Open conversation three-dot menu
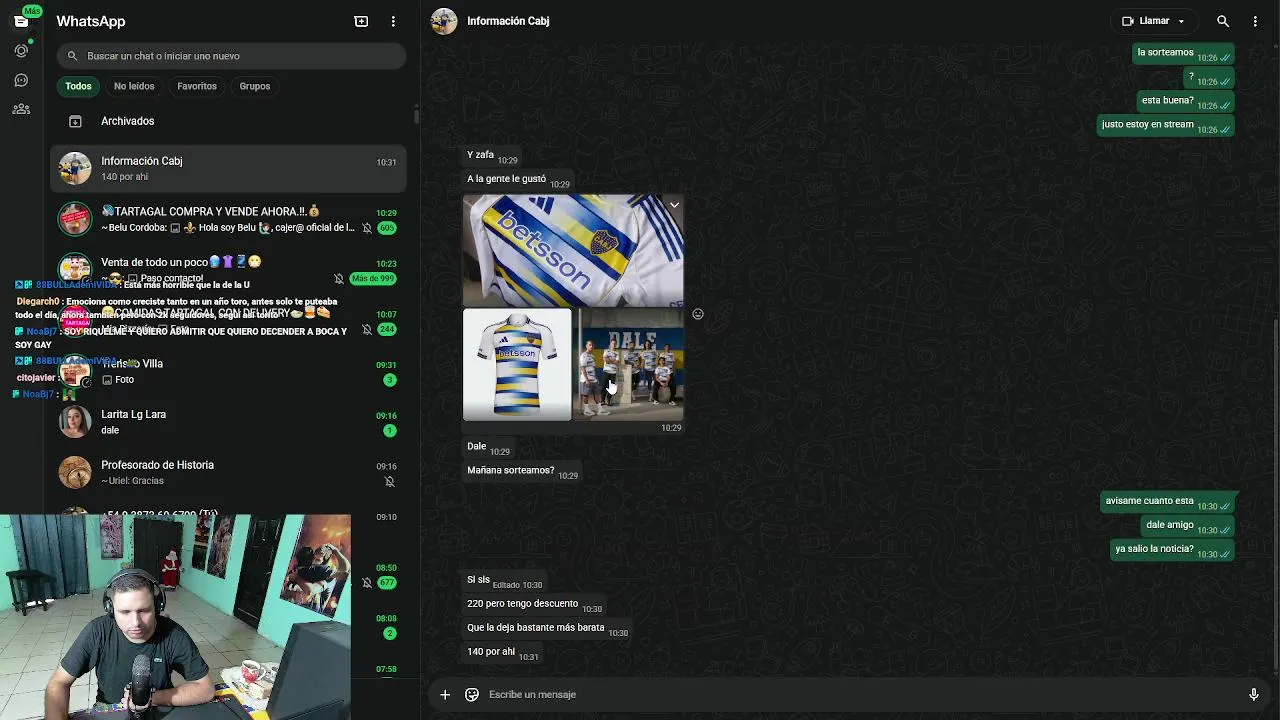 tap(1255, 21)
